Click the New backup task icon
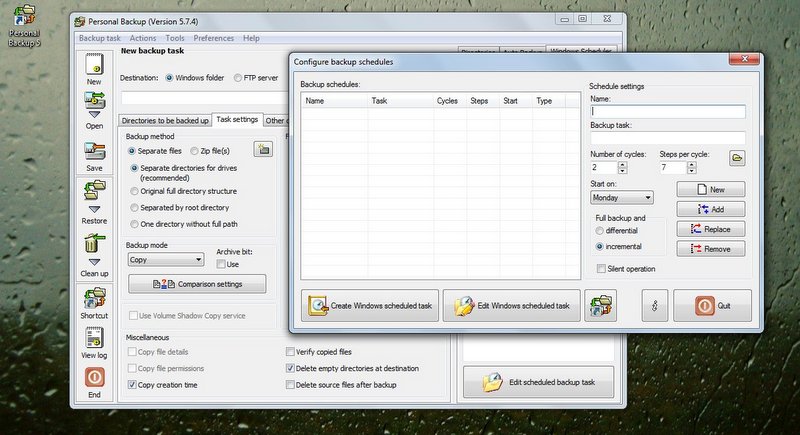The height and width of the screenshot is (435, 800). 94,64
